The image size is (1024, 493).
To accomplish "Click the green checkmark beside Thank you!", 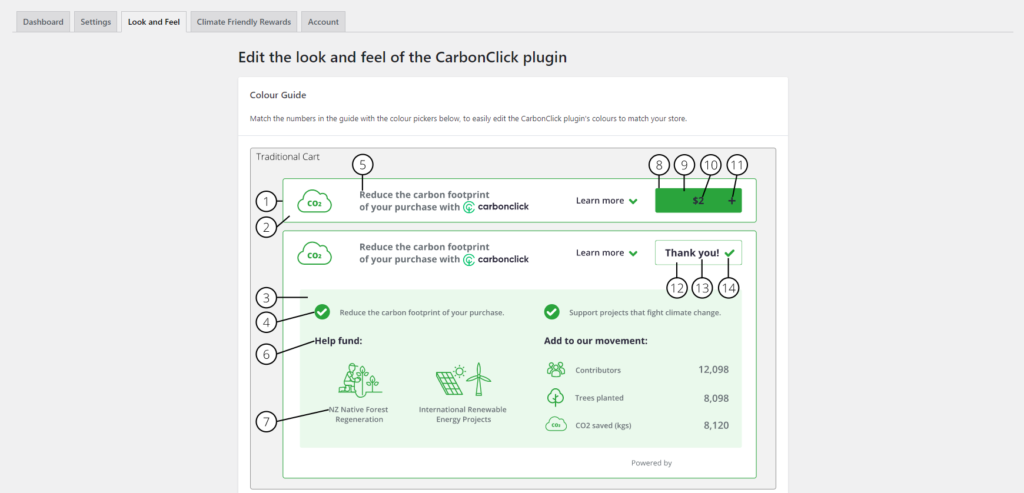I will [x=729, y=253].
